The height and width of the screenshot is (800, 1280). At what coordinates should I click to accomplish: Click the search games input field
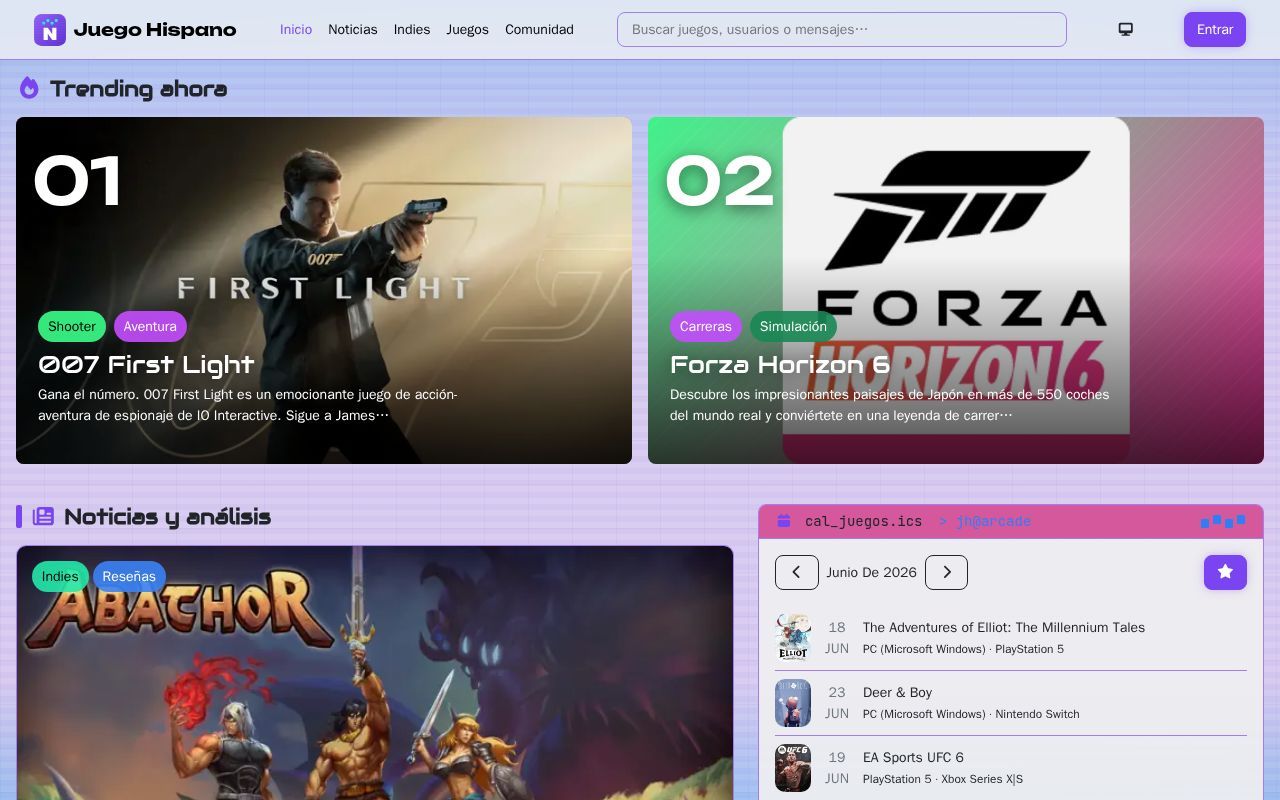pyautogui.click(x=842, y=29)
